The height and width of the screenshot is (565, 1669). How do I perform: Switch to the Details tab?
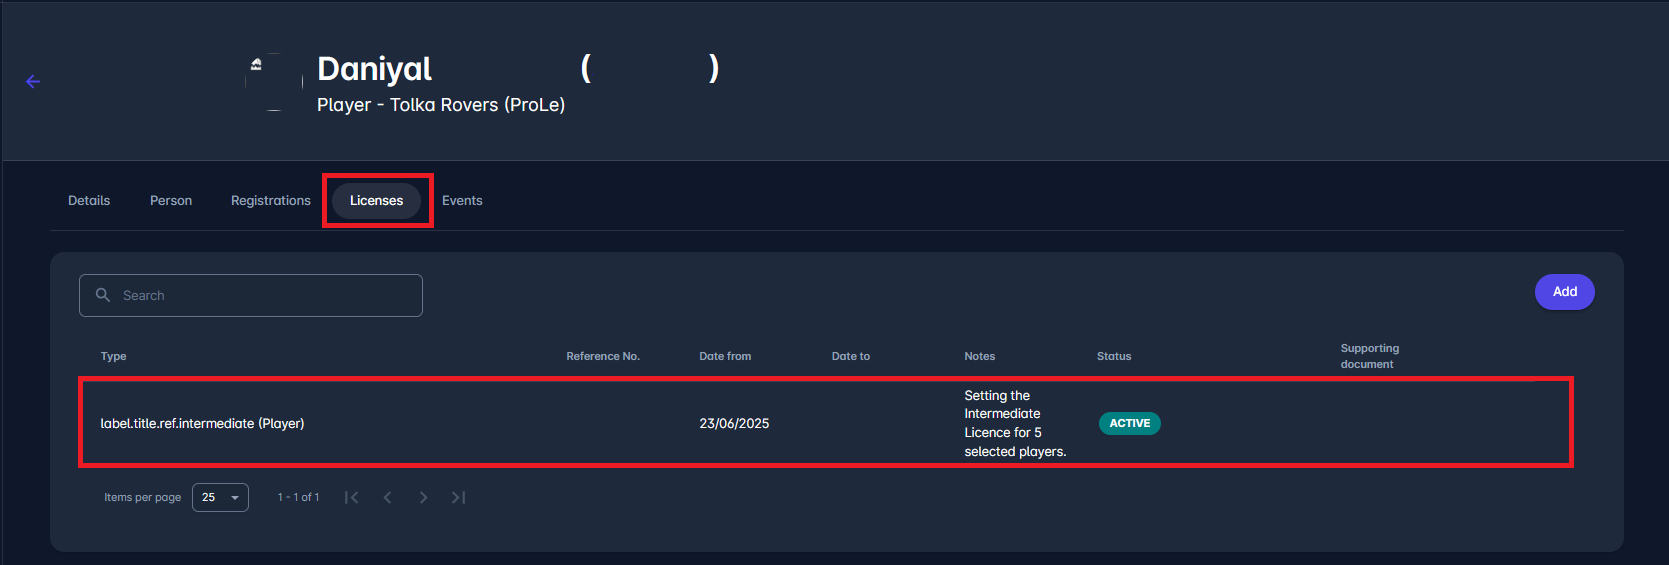coord(89,201)
